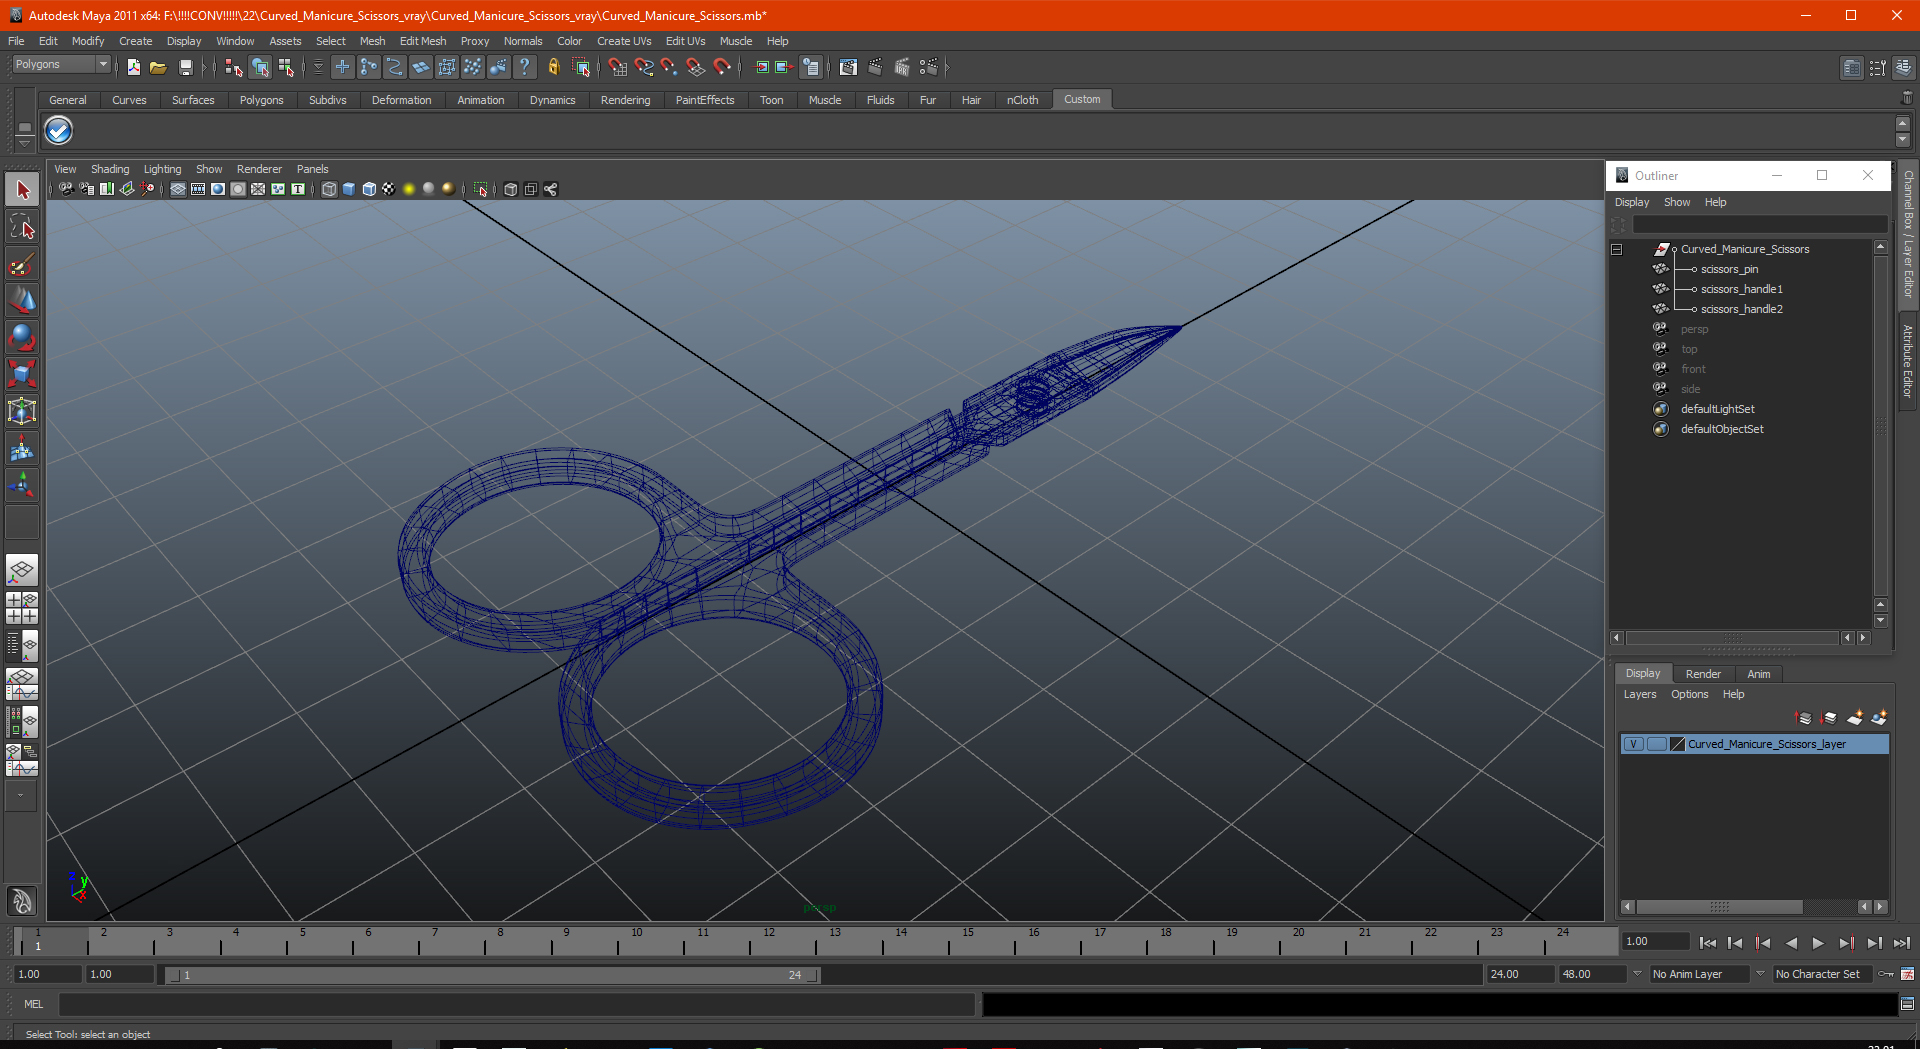Select the Soft Modification tool
The width and height of the screenshot is (1920, 1049).
click(22, 449)
